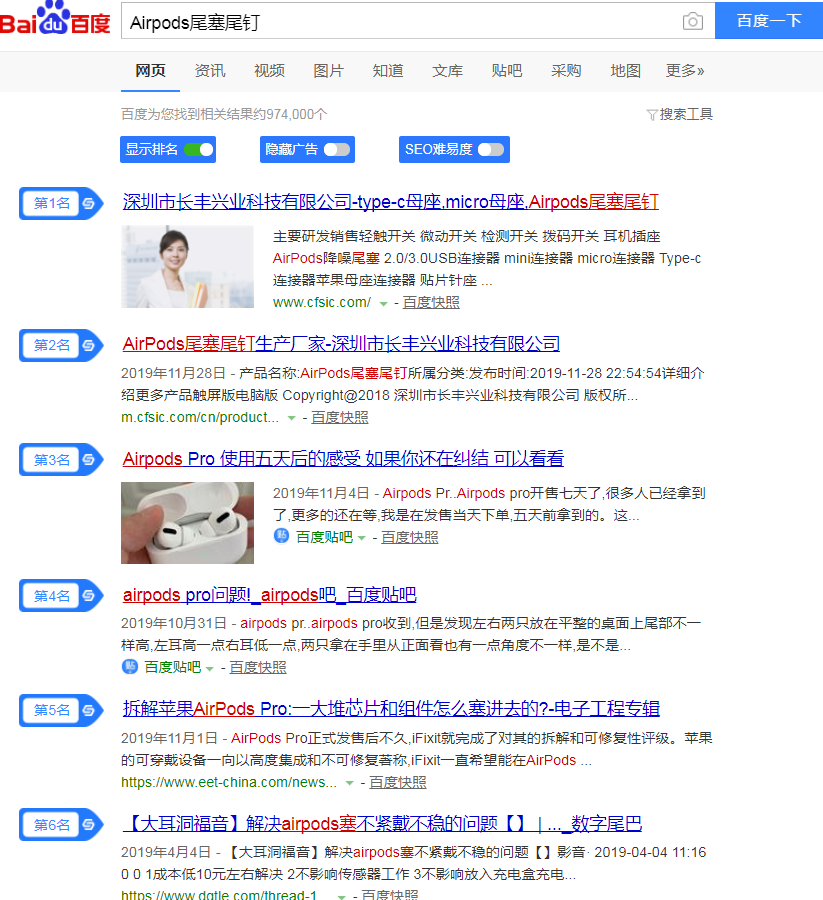The width and height of the screenshot is (823, 900).
Task: Click the 第1名 ranking badge
Action: point(61,203)
